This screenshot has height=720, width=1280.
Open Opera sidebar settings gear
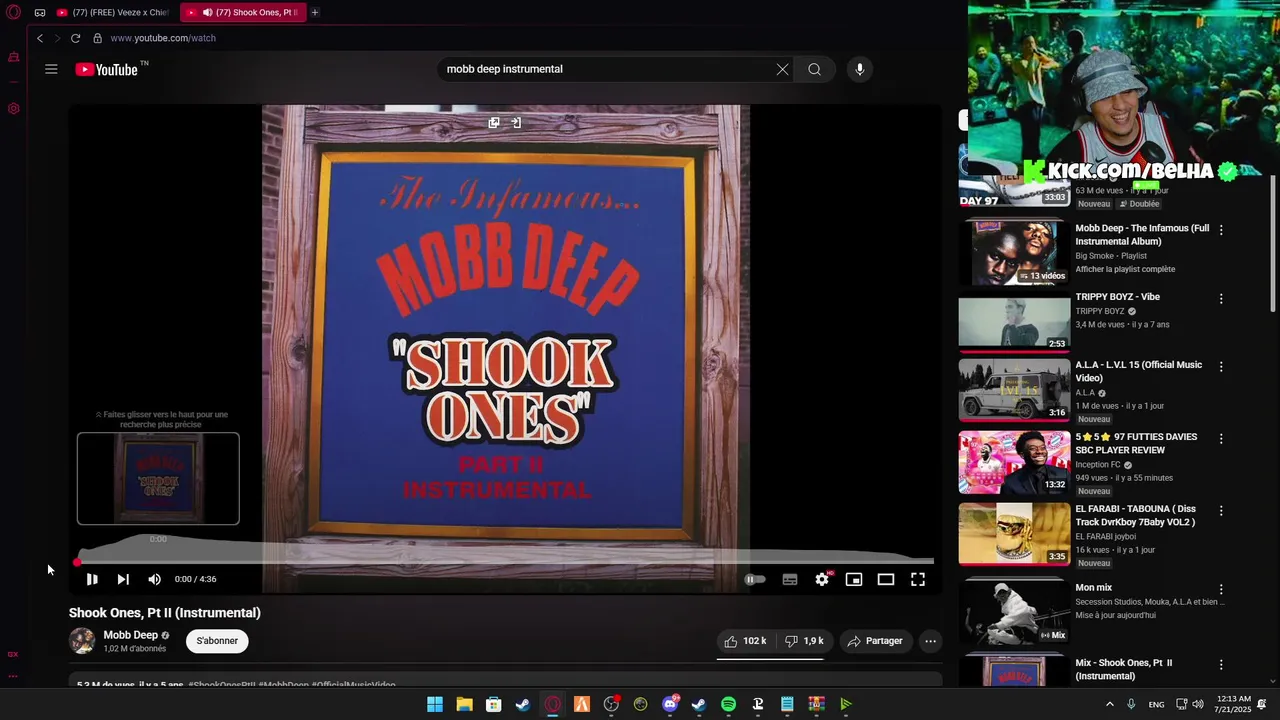coord(13,108)
